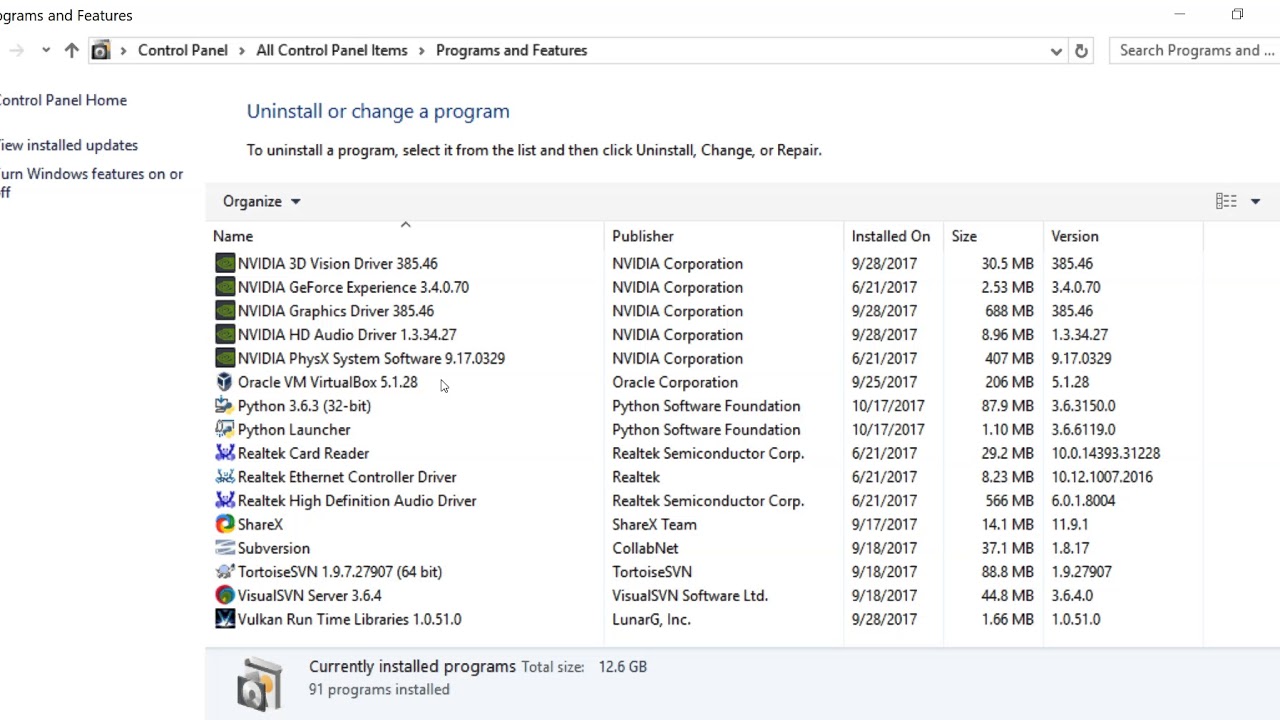Click the LunarG, Inc. publisher cell
Viewport: 1280px width, 720px height.
(x=651, y=619)
